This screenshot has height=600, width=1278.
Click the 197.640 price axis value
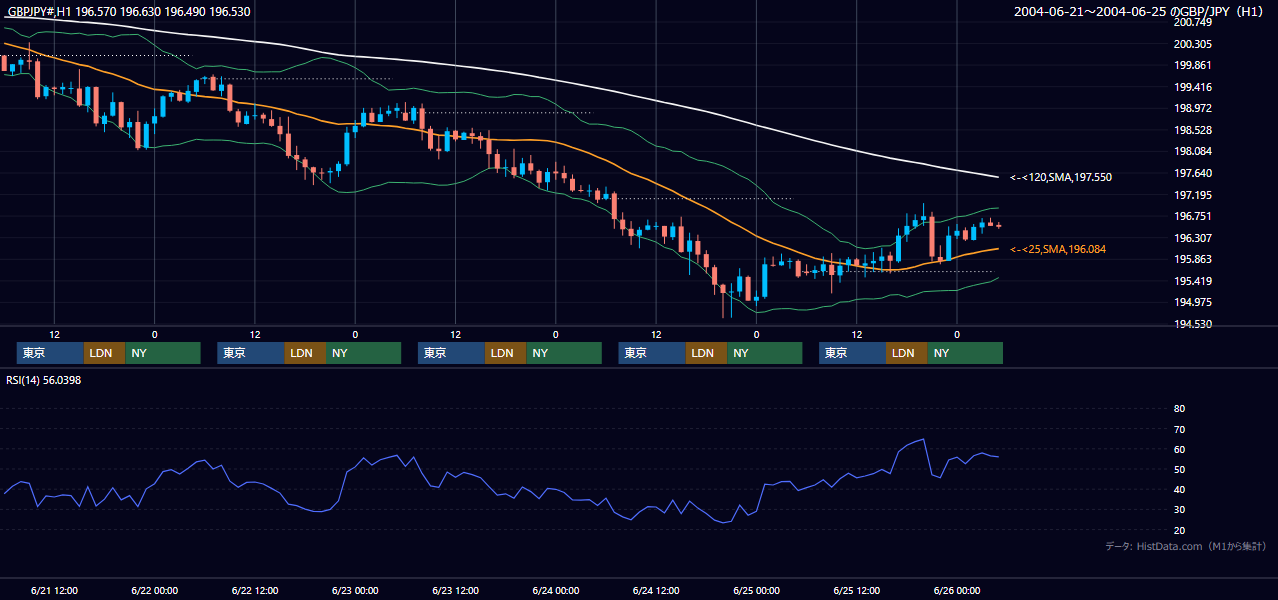tap(1193, 173)
